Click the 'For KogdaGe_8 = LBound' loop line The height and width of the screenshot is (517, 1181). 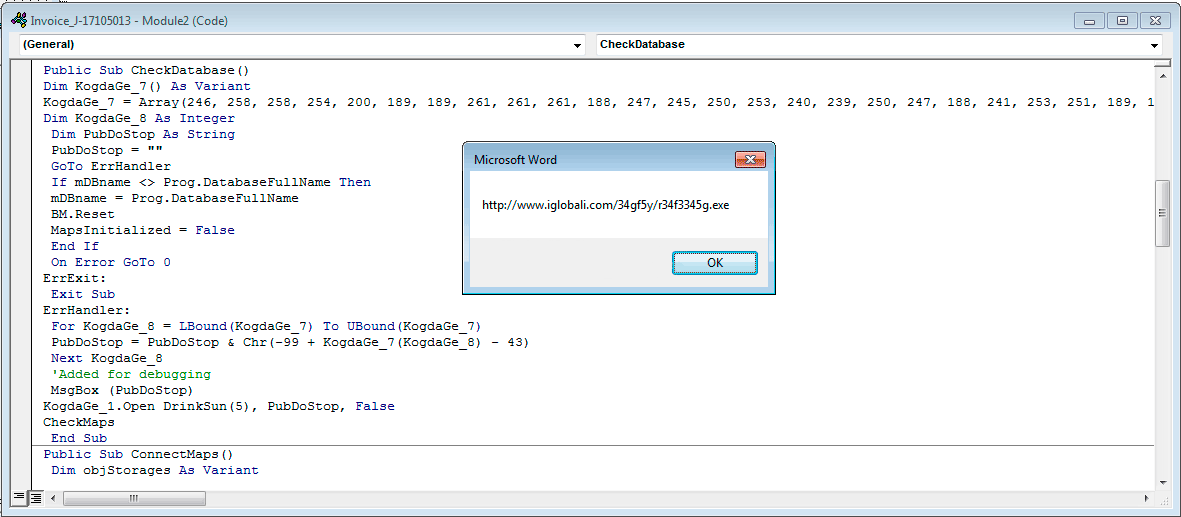tap(266, 326)
